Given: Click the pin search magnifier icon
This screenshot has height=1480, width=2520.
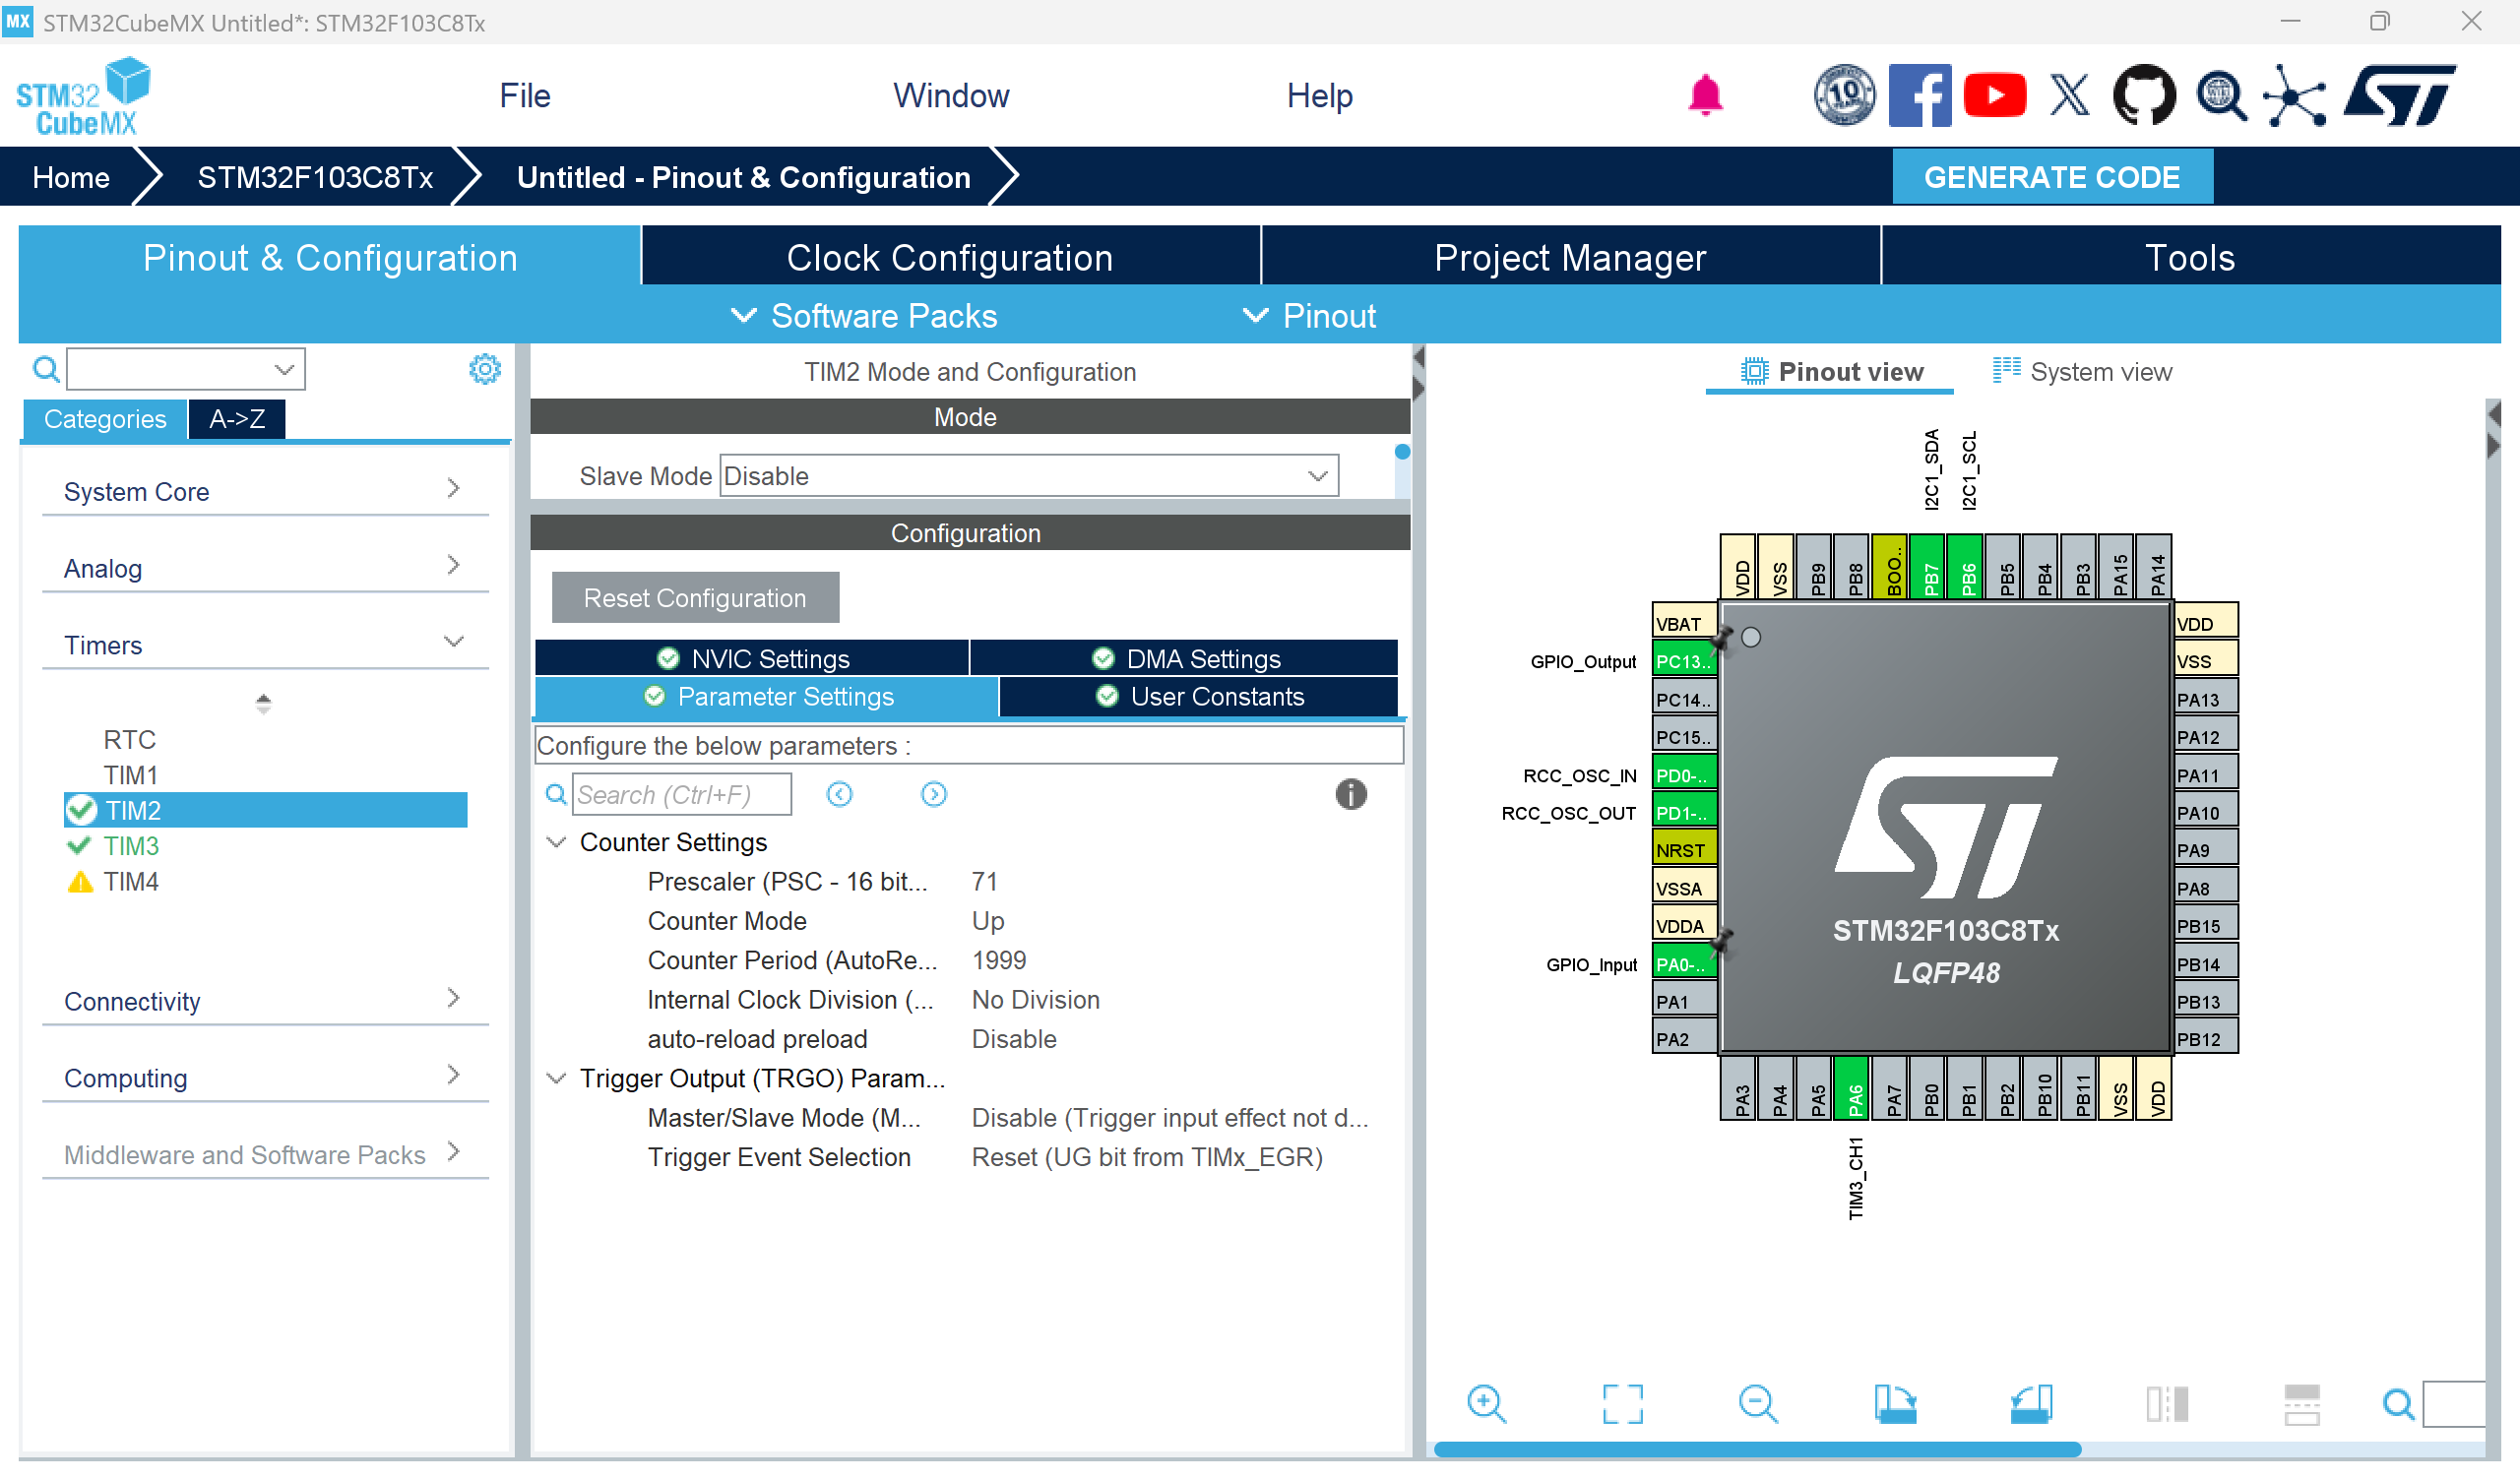Looking at the screenshot, I should point(2397,1404).
